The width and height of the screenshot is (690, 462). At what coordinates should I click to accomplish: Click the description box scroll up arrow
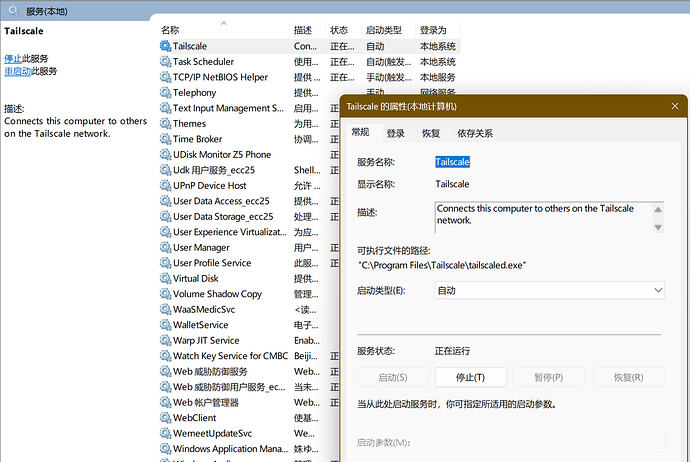coord(658,209)
